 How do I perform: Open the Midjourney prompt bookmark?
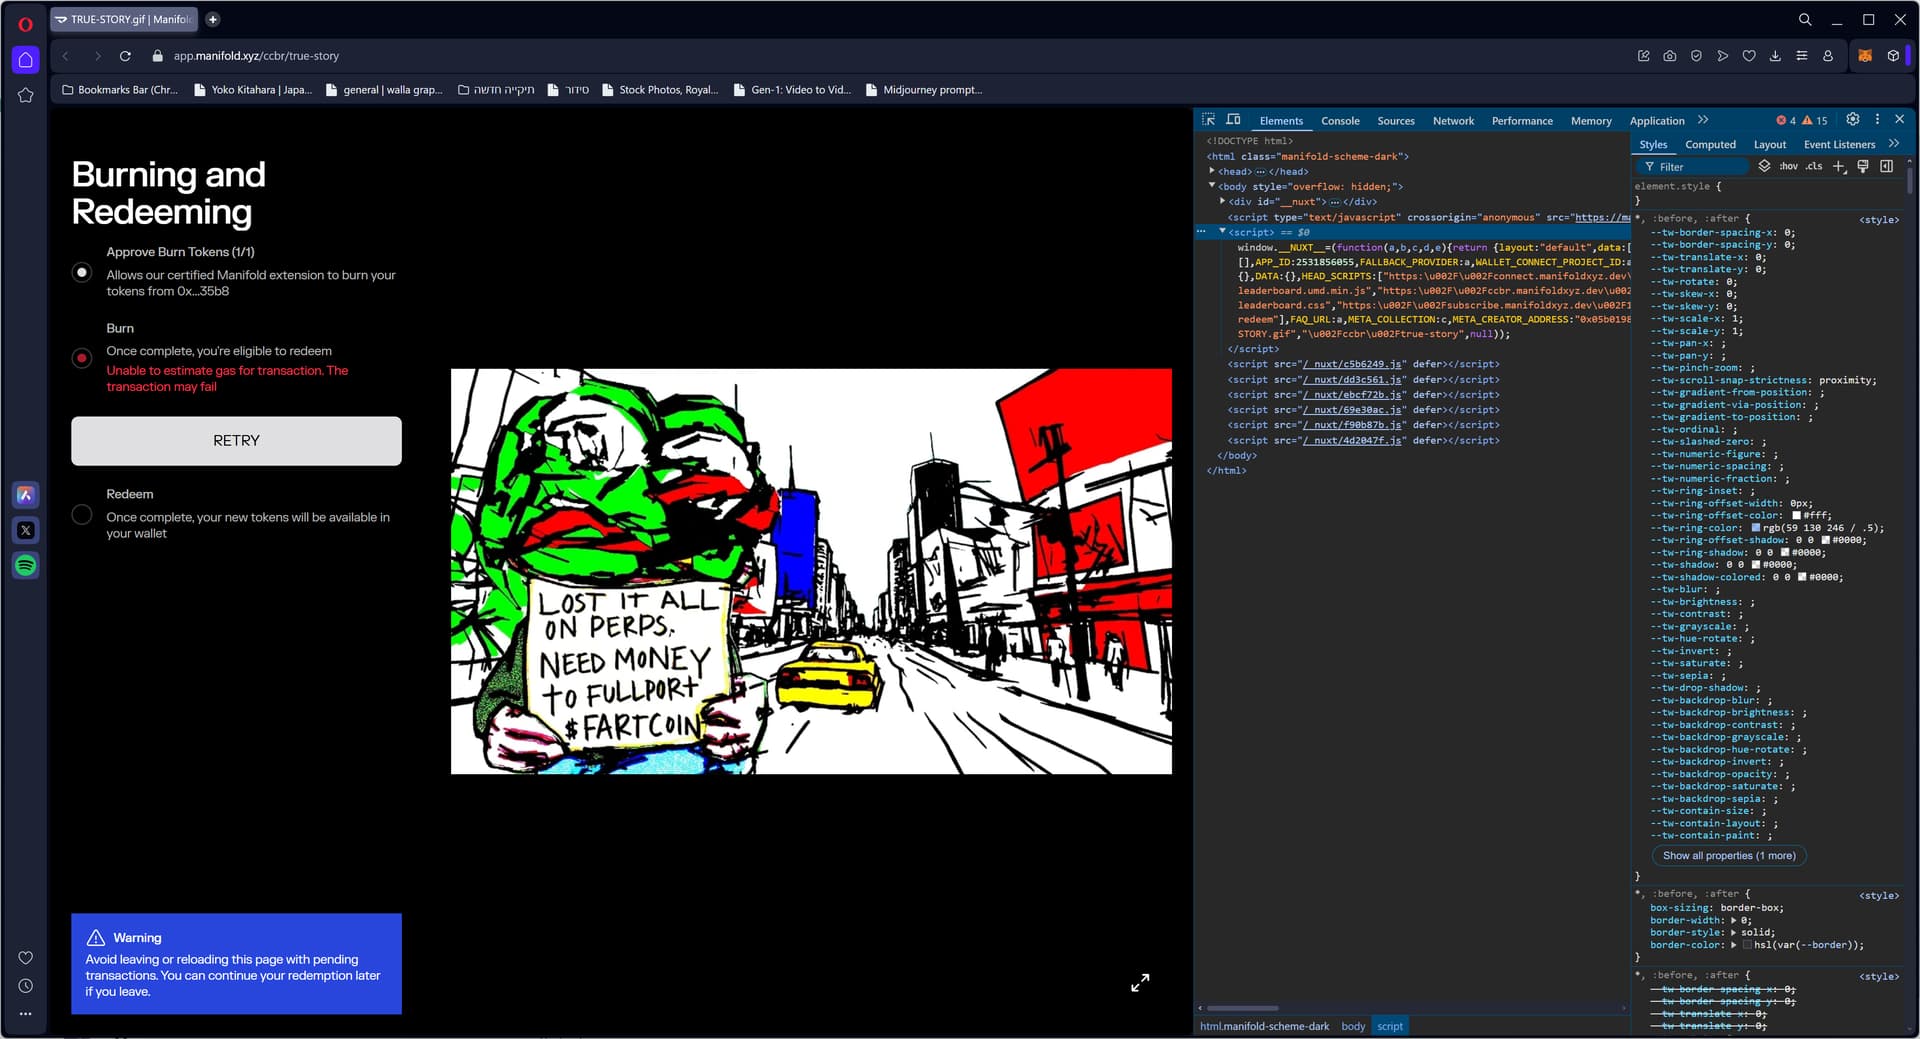(924, 90)
